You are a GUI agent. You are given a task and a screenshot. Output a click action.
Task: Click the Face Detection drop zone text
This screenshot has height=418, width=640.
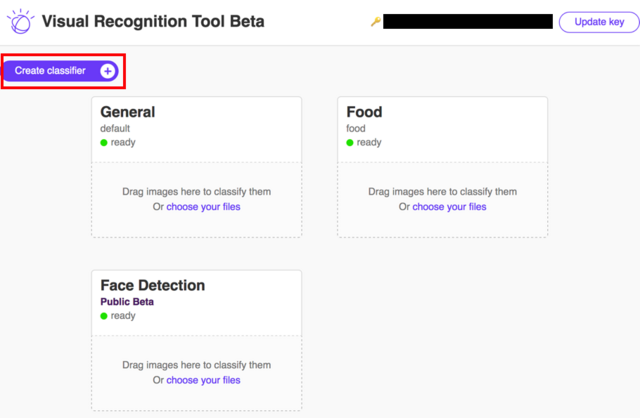click(196, 365)
